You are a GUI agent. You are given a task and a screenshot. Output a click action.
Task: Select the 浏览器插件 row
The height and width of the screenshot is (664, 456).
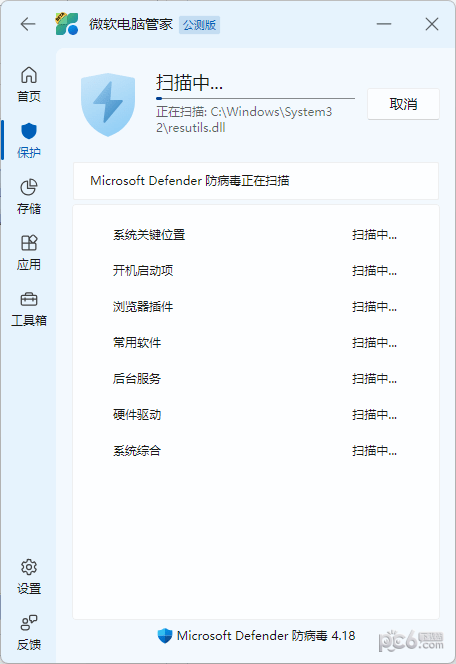[x=256, y=307]
